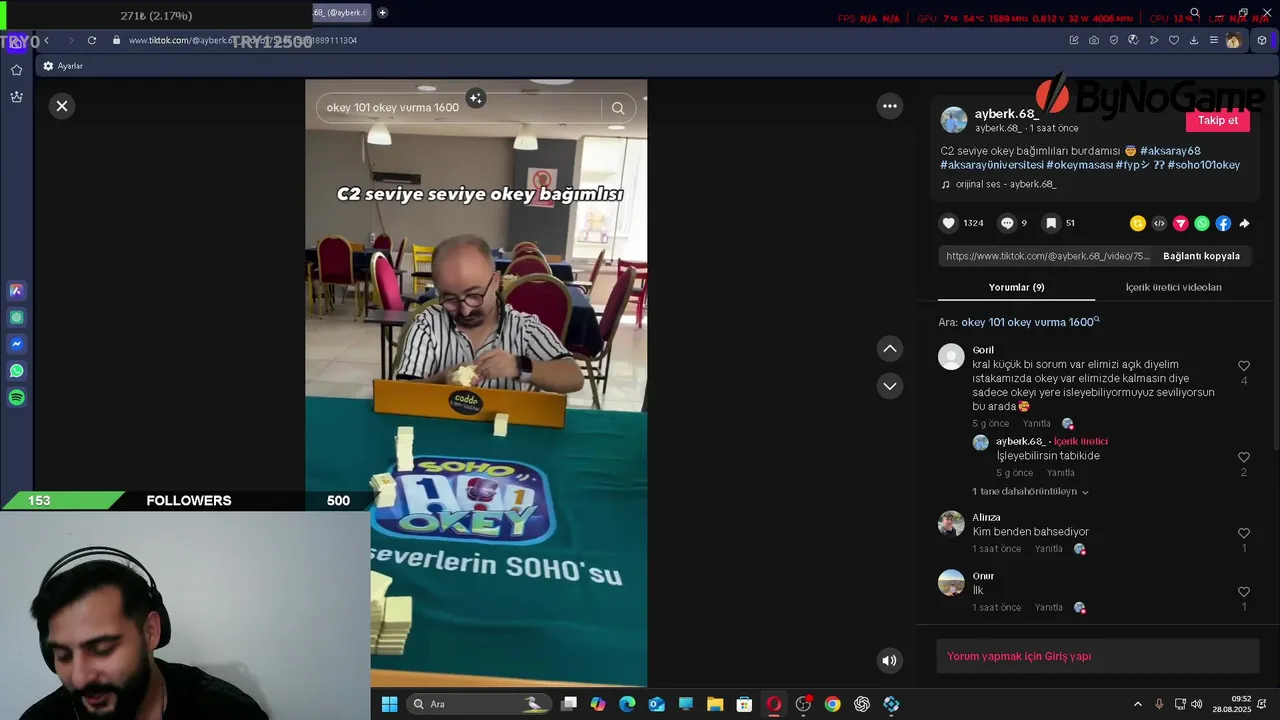This screenshot has height=720, width=1280.
Task: Click the taskbar Ara search box
Action: pyautogui.click(x=479, y=704)
